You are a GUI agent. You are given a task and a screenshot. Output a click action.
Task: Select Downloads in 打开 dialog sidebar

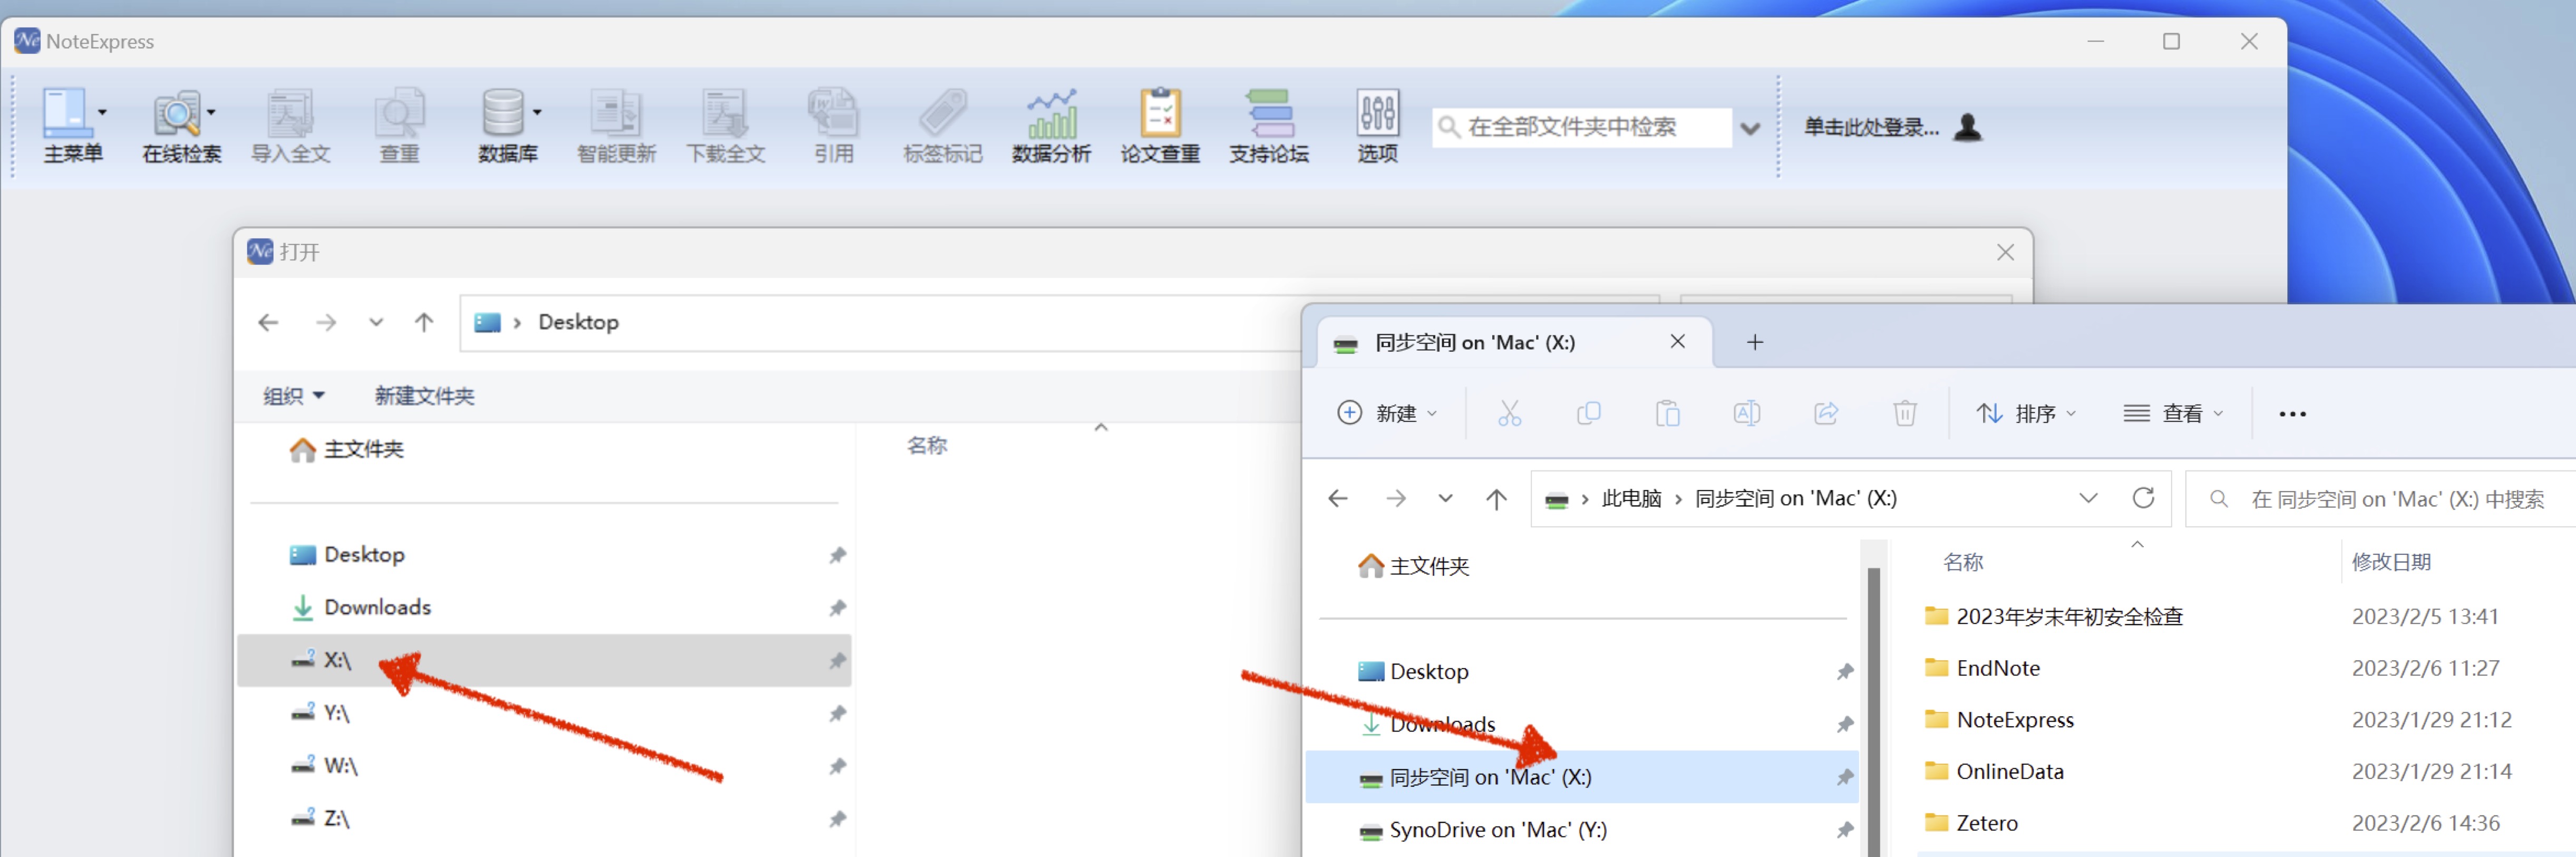(x=544, y=607)
